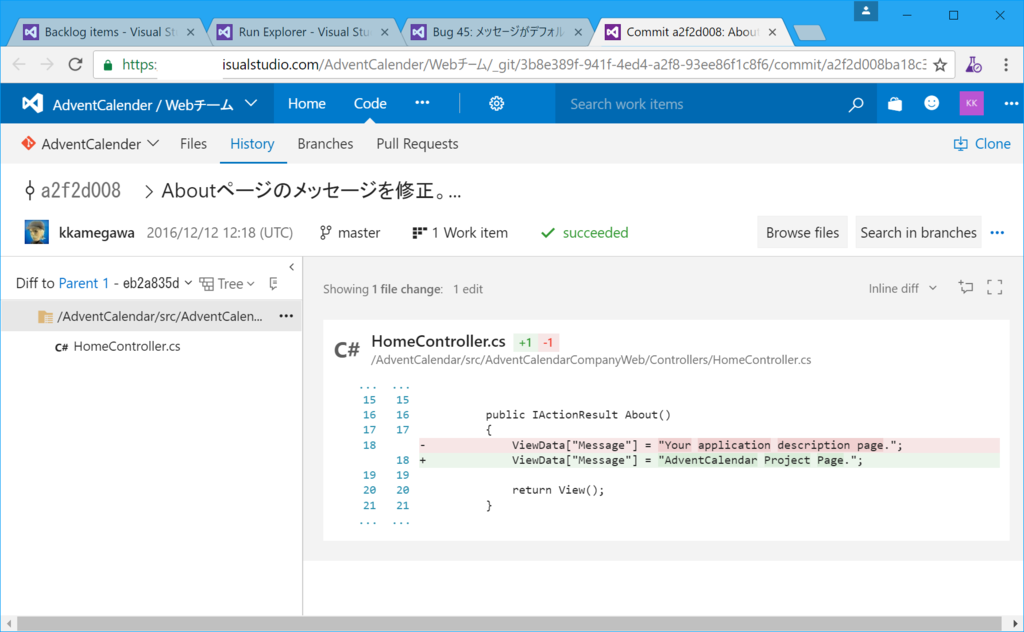Screen dimensions: 1024x632
Task: Click the browser forward arrow
Action: tap(47, 64)
